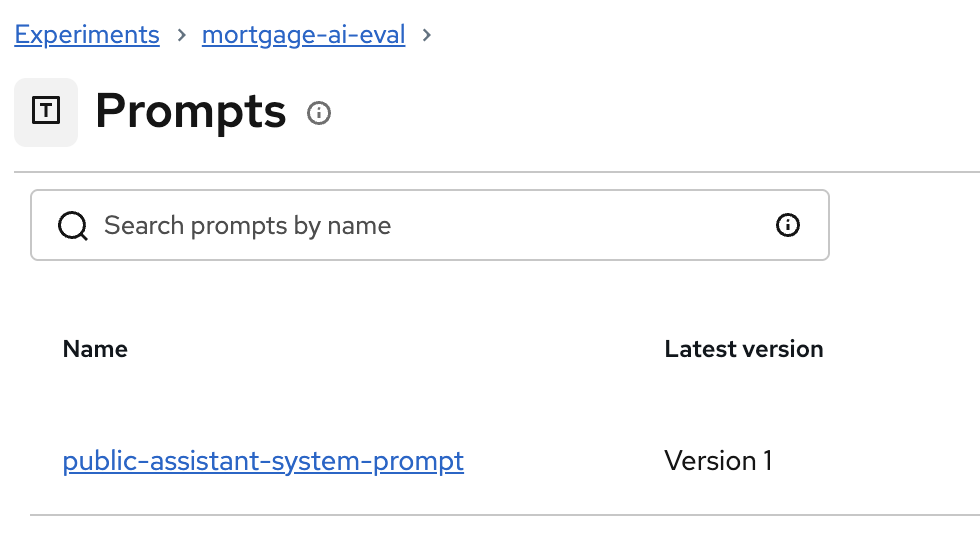Click the table header row
The image size is (980, 550).
point(400,349)
